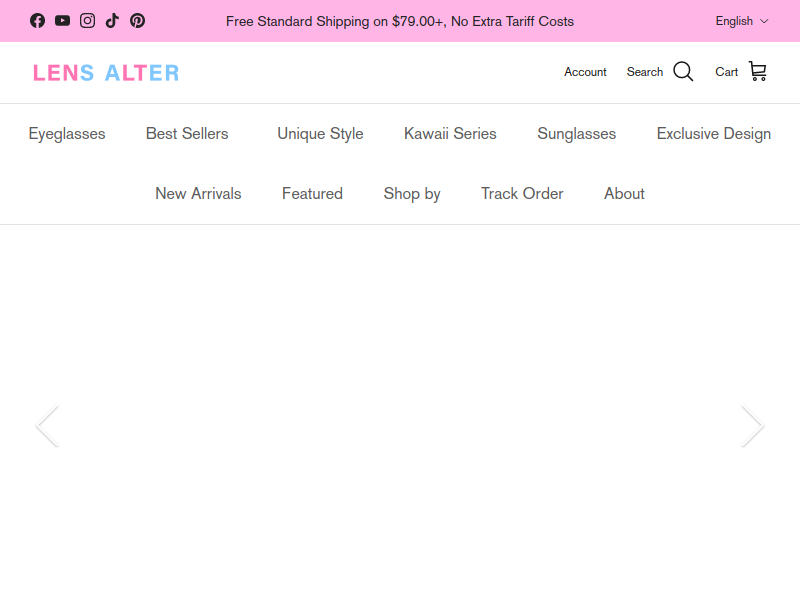Open the About menu item
The width and height of the screenshot is (800, 600).
(x=624, y=194)
